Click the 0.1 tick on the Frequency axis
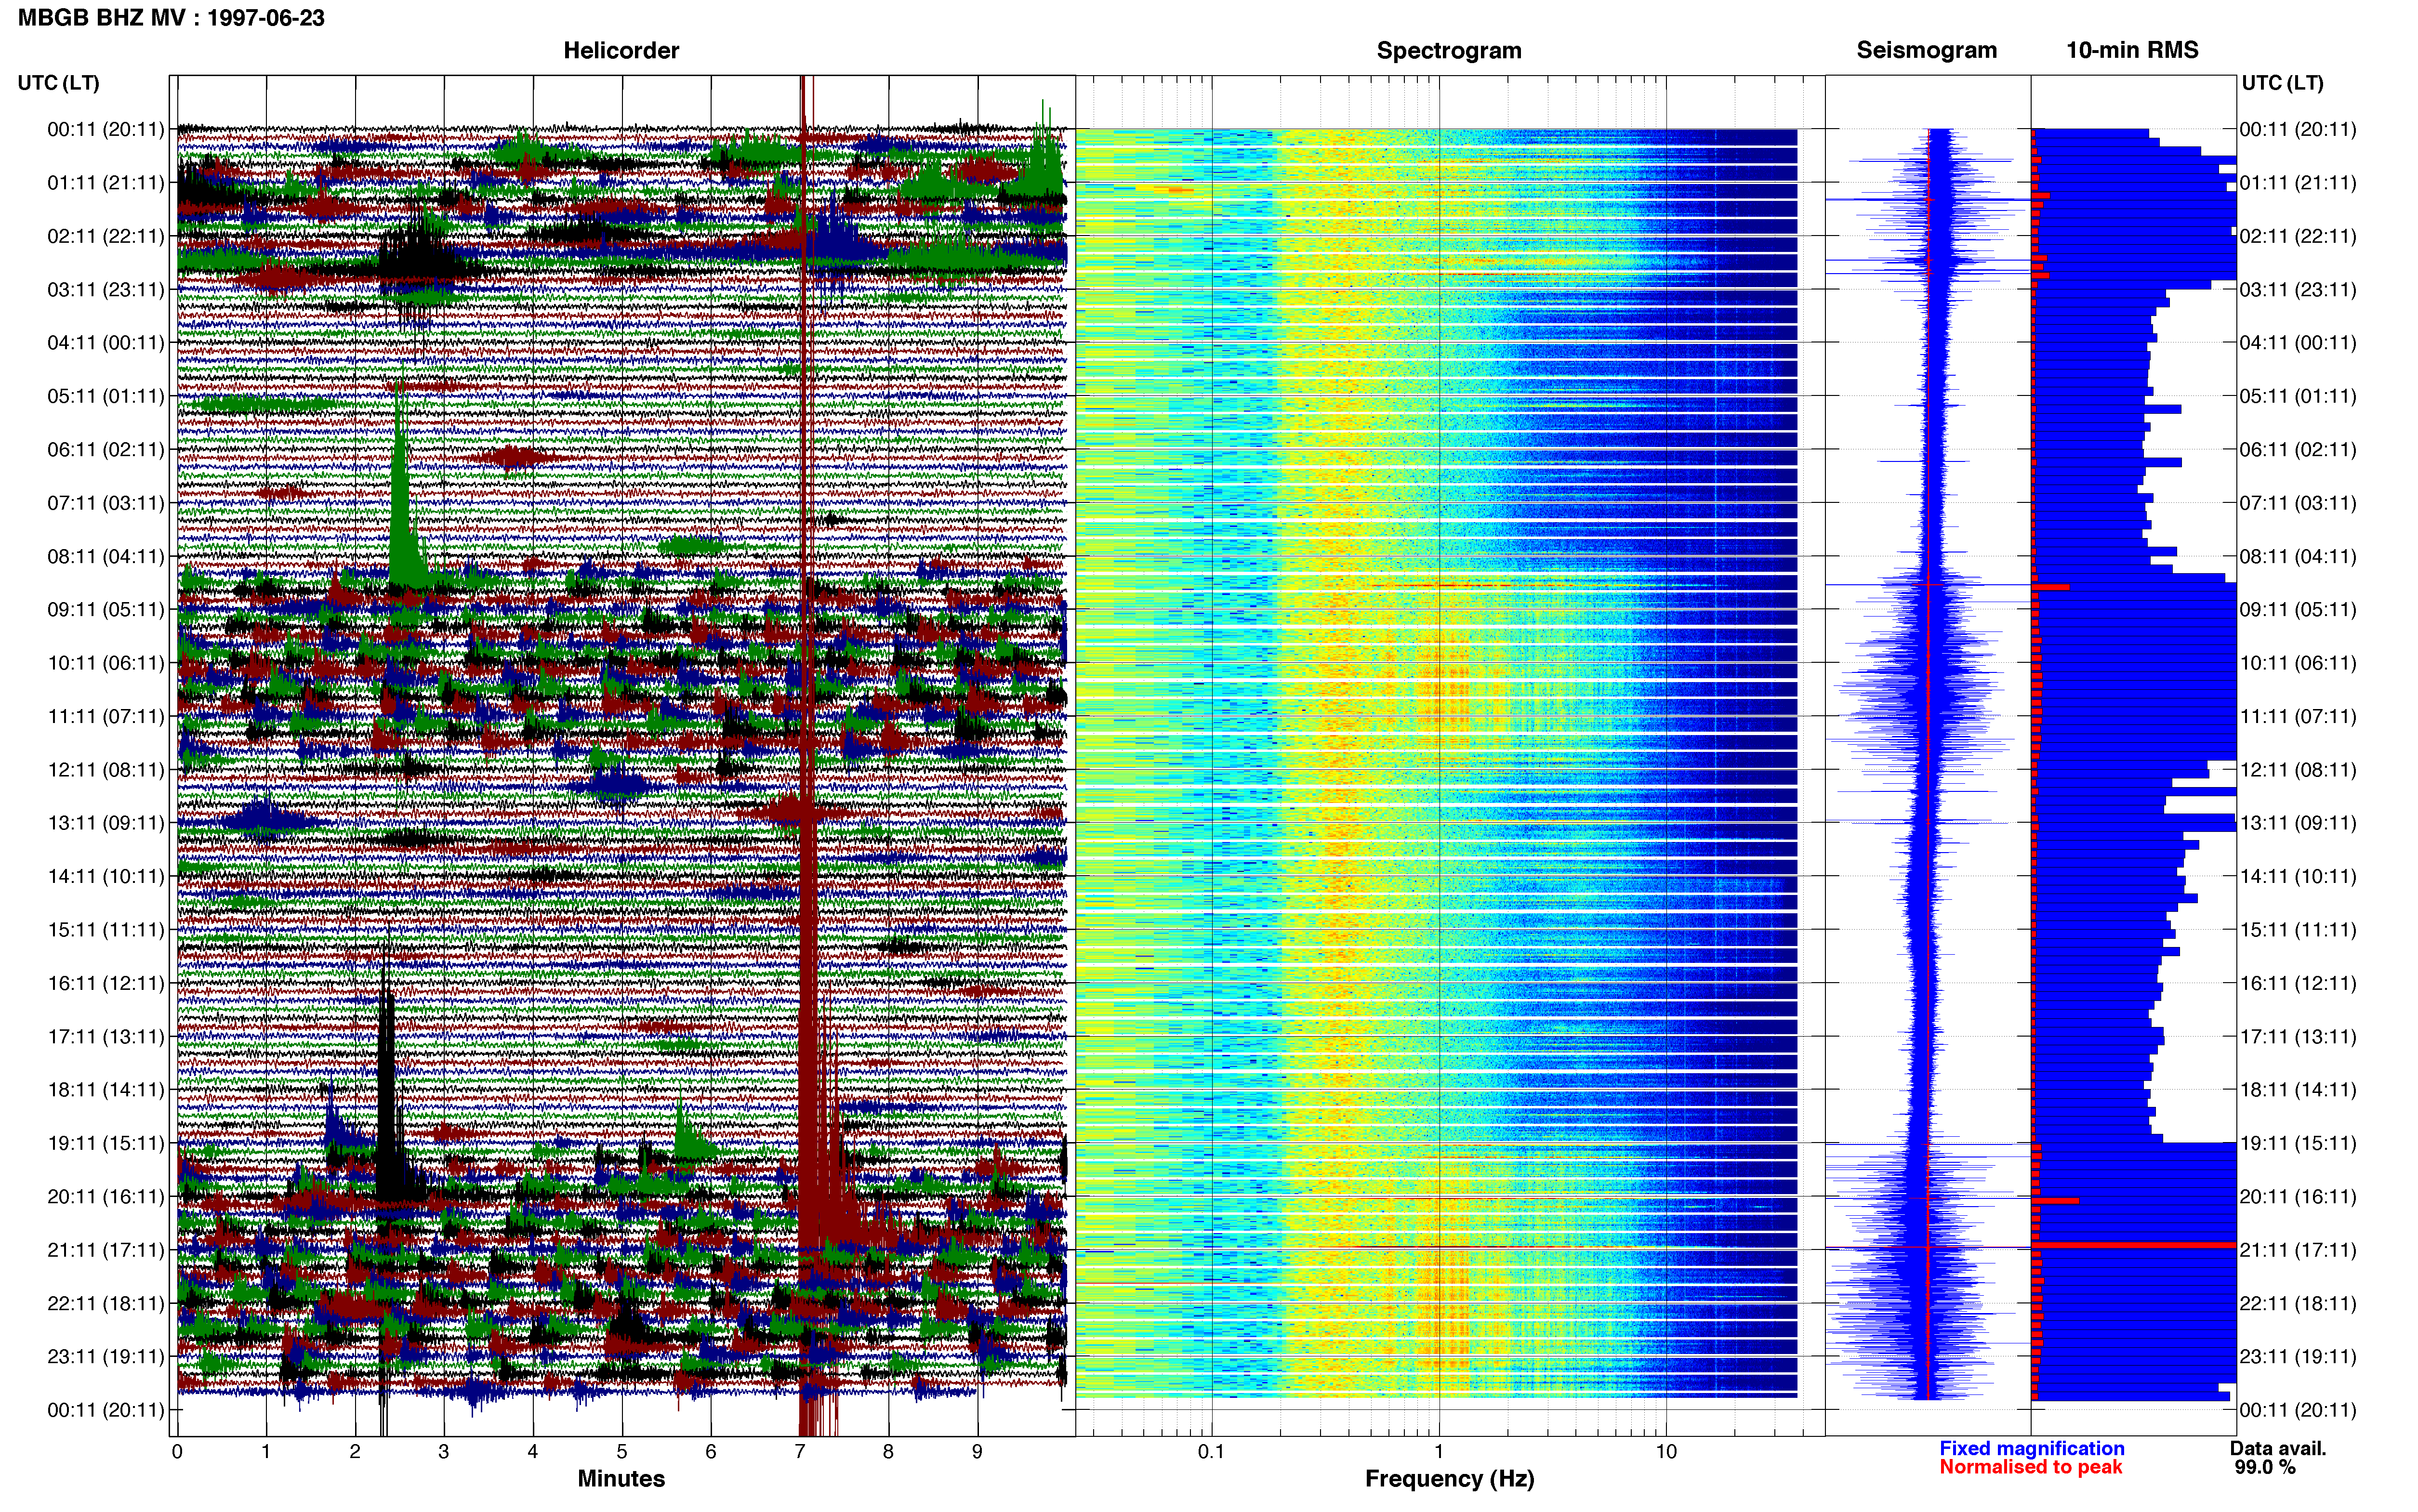2418x1512 pixels. [1211, 1452]
